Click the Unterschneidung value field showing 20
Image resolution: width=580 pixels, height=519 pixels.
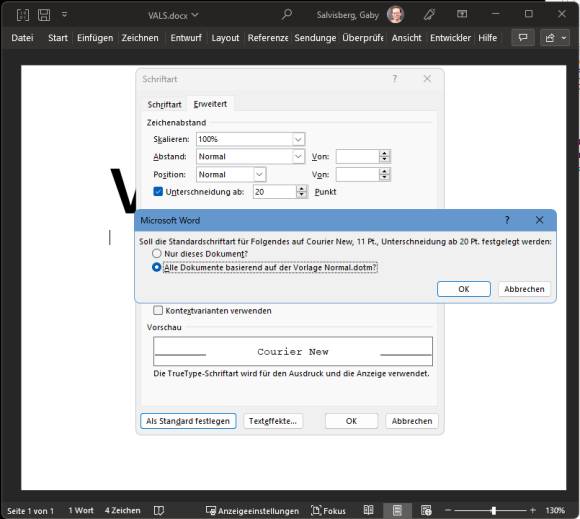[274, 192]
